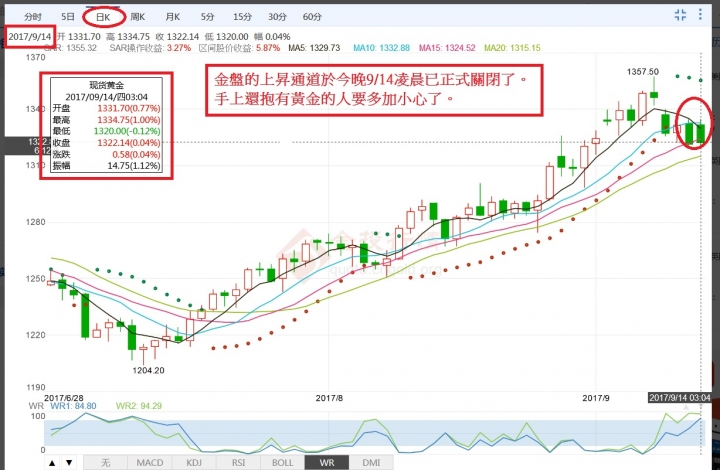Show the DMI indicator
Image resolution: width=720 pixels, height=470 pixels.
pos(371,463)
